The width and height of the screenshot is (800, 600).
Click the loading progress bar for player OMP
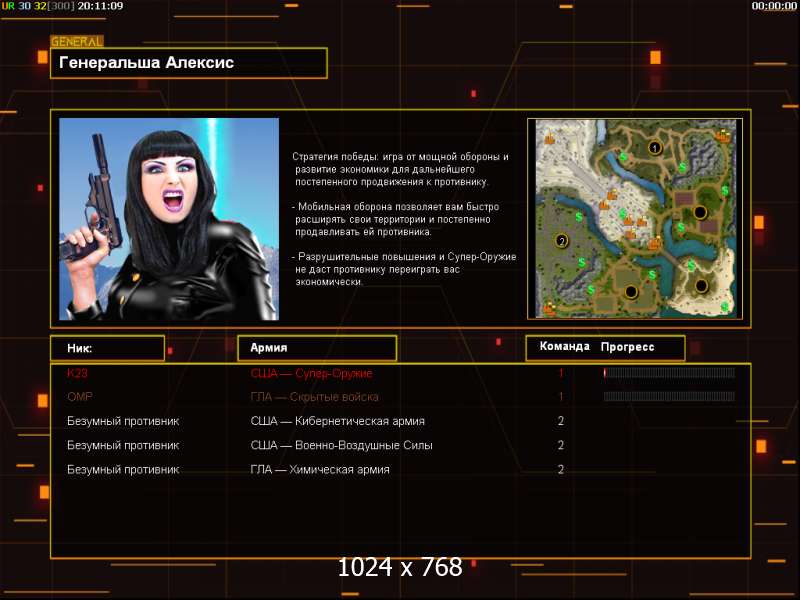tap(669, 396)
